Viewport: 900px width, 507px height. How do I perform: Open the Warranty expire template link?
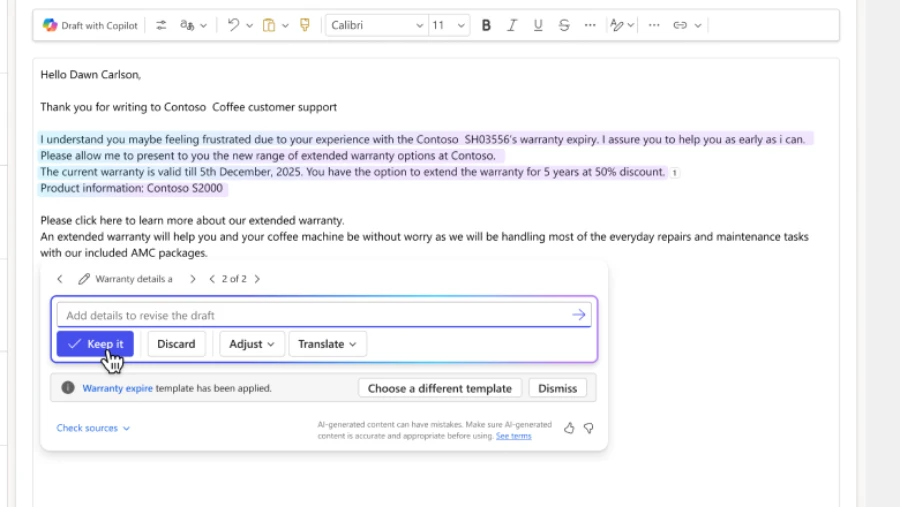(117, 388)
